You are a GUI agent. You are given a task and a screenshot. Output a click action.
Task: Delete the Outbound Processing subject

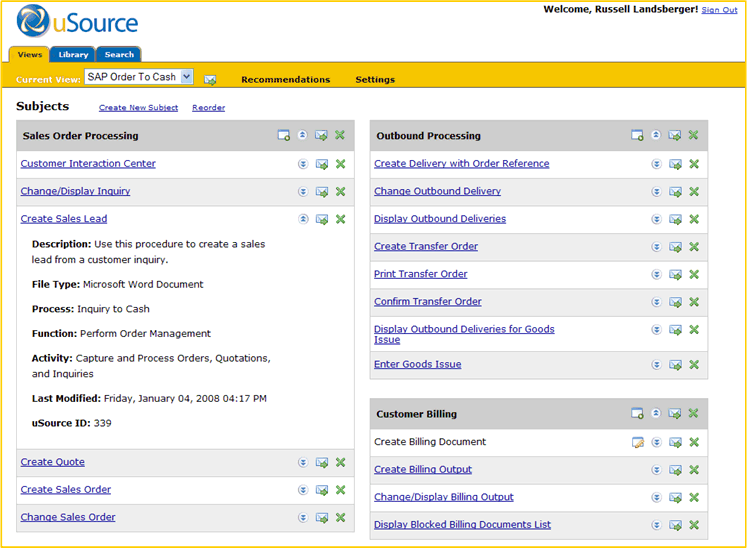pos(694,135)
